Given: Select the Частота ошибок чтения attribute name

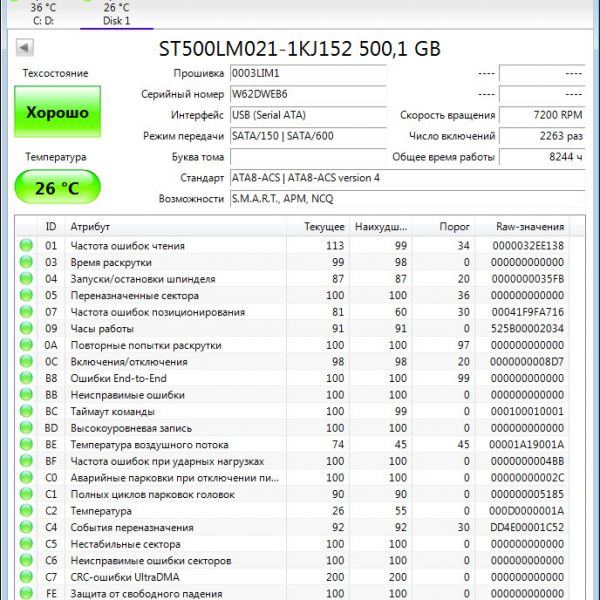Looking at the screenshot, I should [x=127, y=246].
